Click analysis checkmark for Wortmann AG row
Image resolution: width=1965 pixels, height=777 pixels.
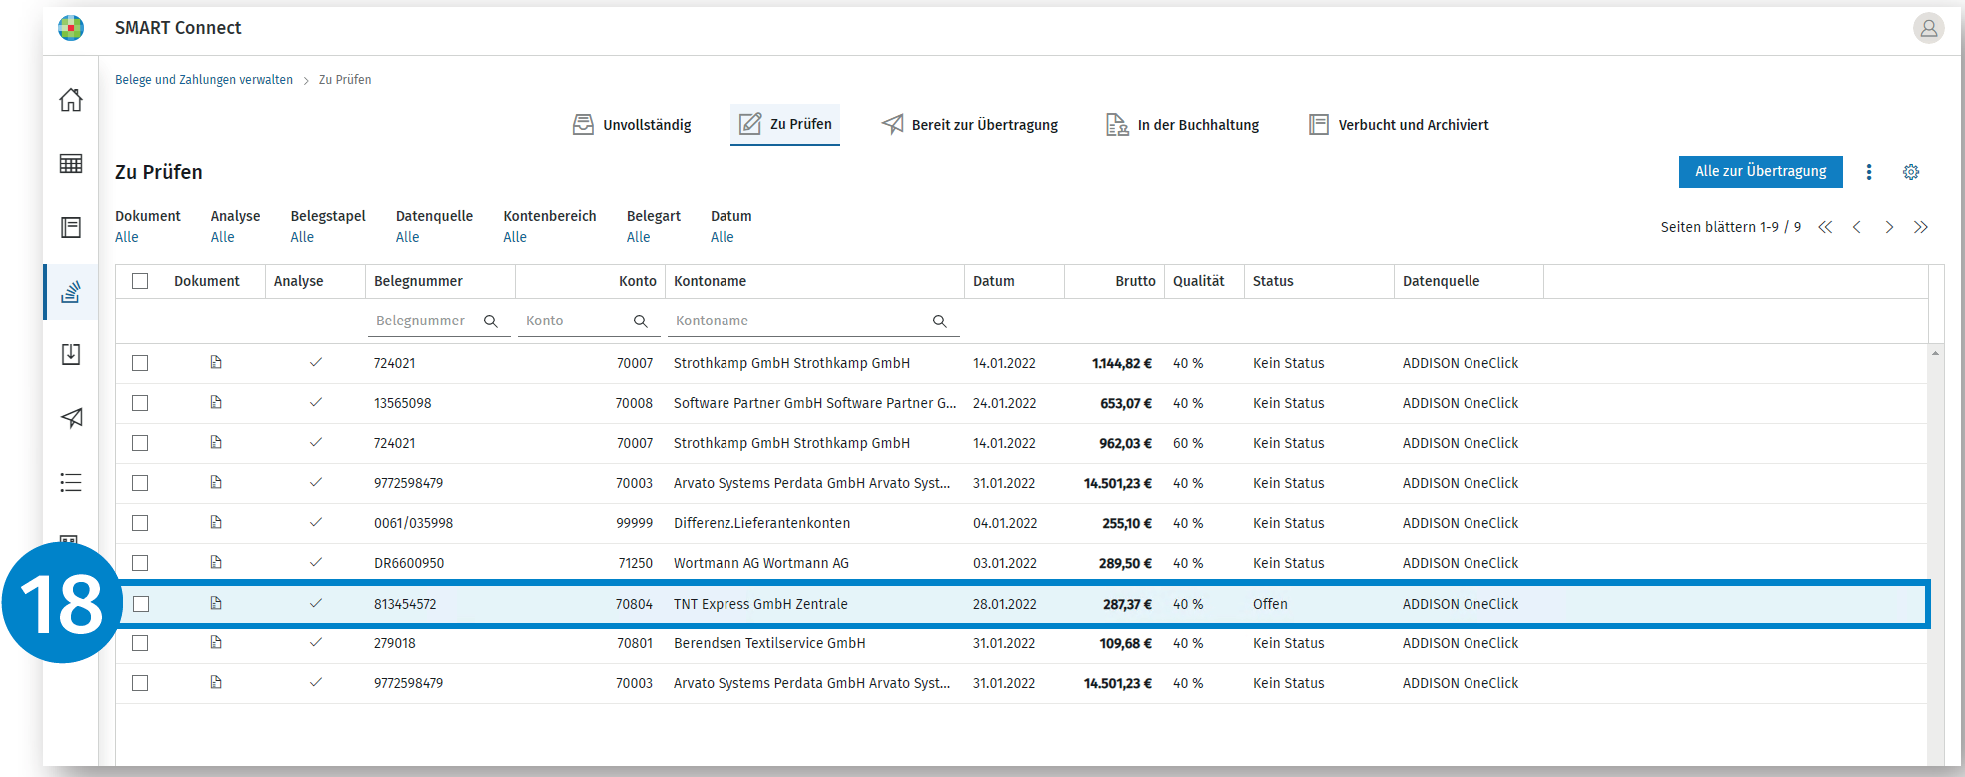316,562
